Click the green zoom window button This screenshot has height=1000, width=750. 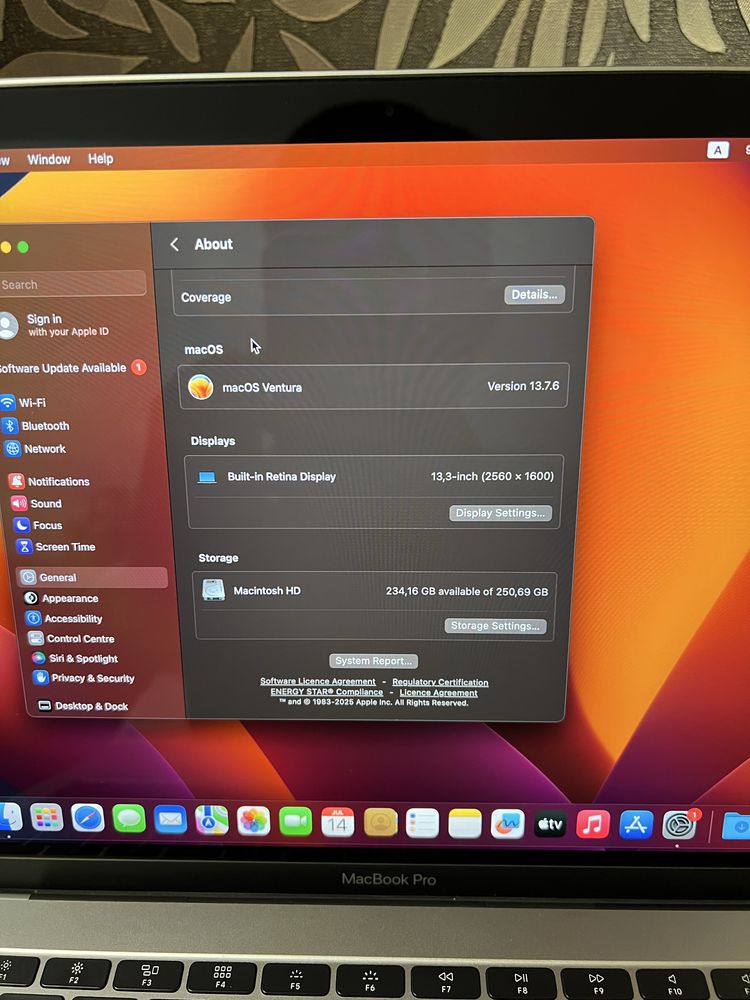(x=23, y=247)
